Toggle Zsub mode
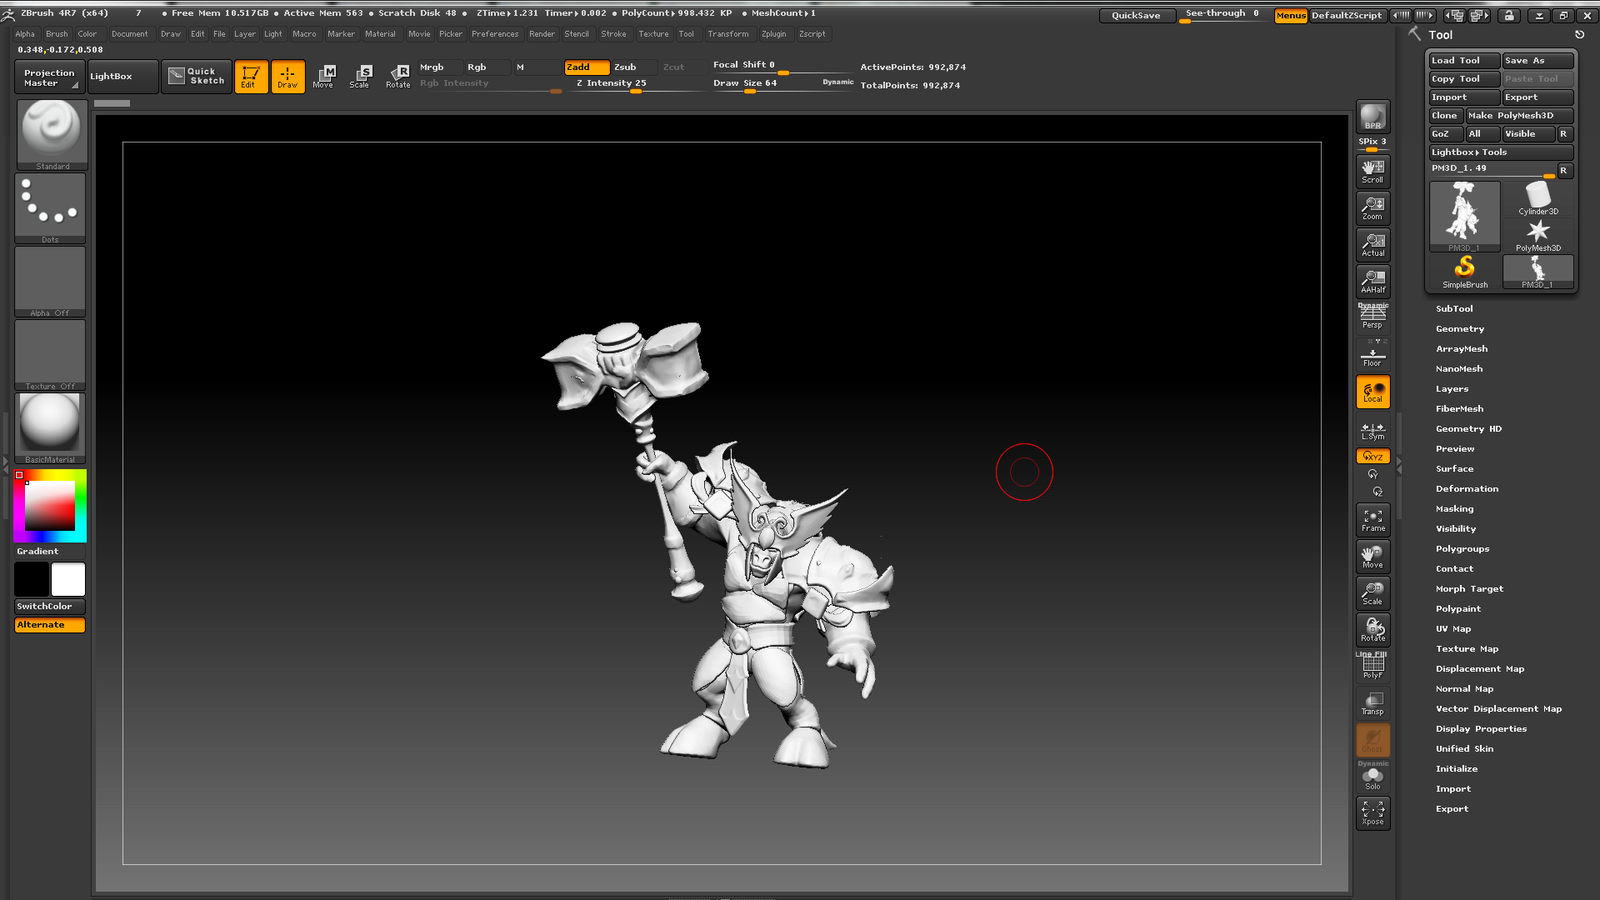Viewport: 1600px width, 900px height. (x=632, y=67)
